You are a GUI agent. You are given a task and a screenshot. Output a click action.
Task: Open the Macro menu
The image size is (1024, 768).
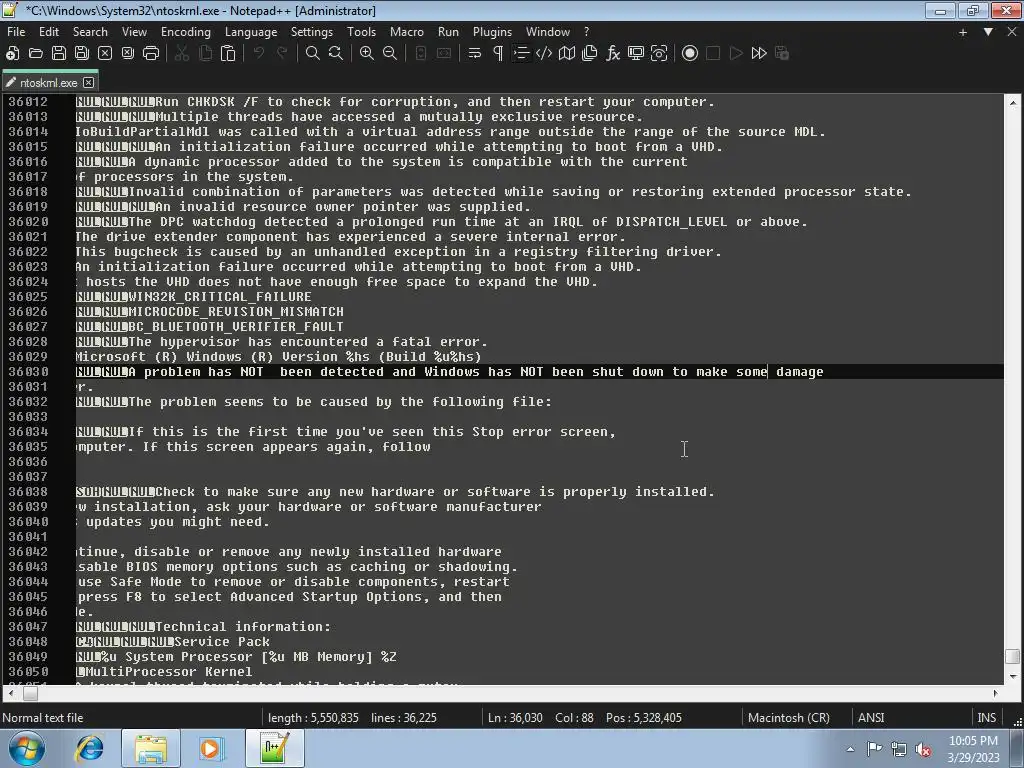407,32
